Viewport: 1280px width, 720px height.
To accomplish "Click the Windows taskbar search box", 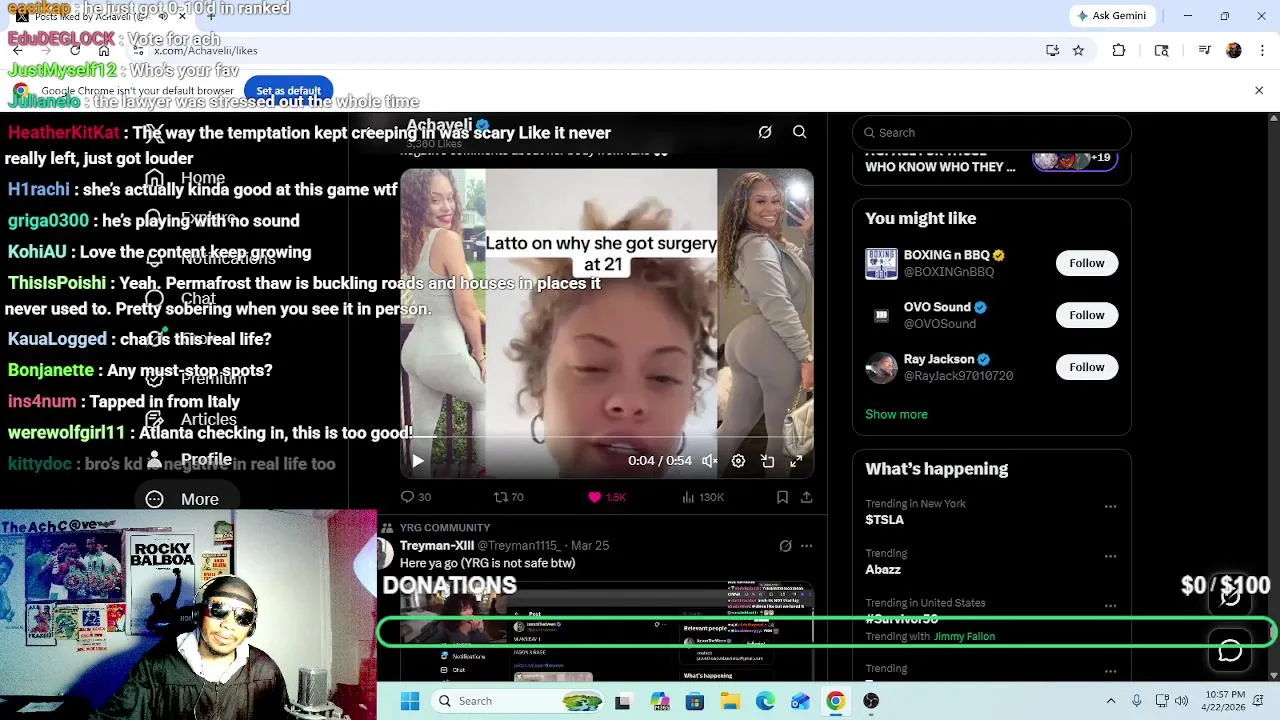I will point(516,701).
